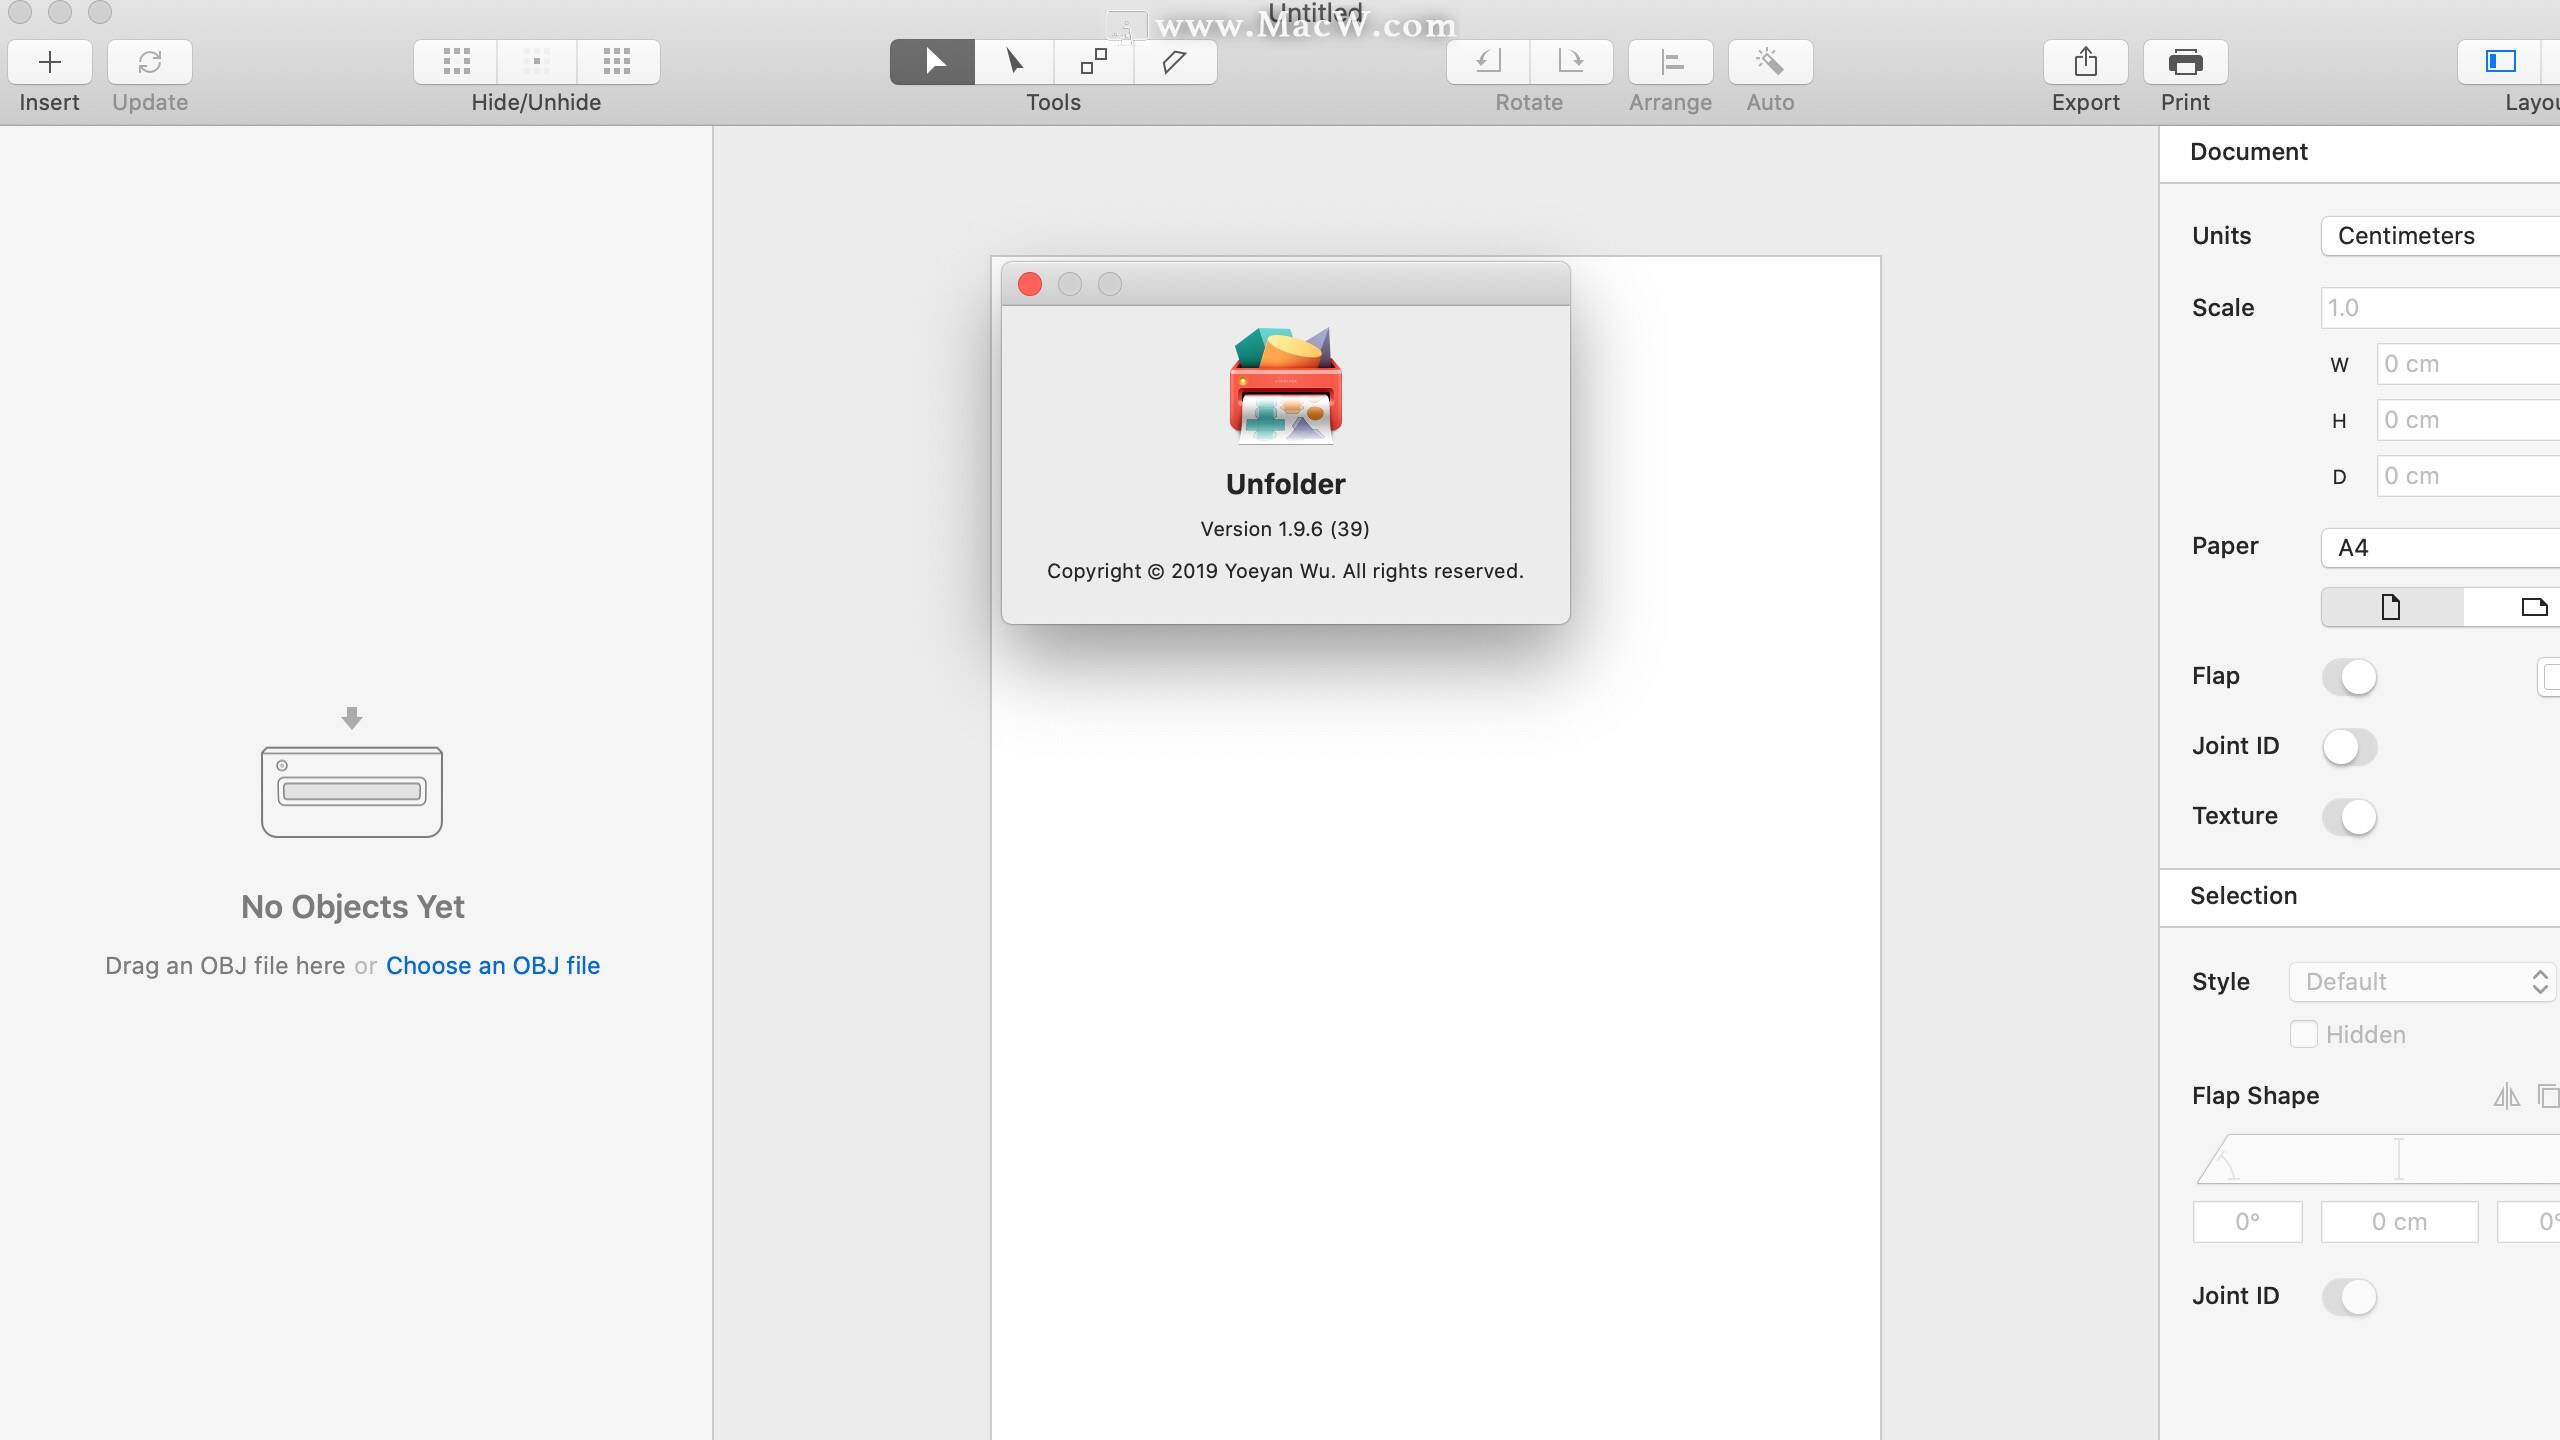
Task: Click the Play/Preview tool icon
Action: [x=932, y=62]
